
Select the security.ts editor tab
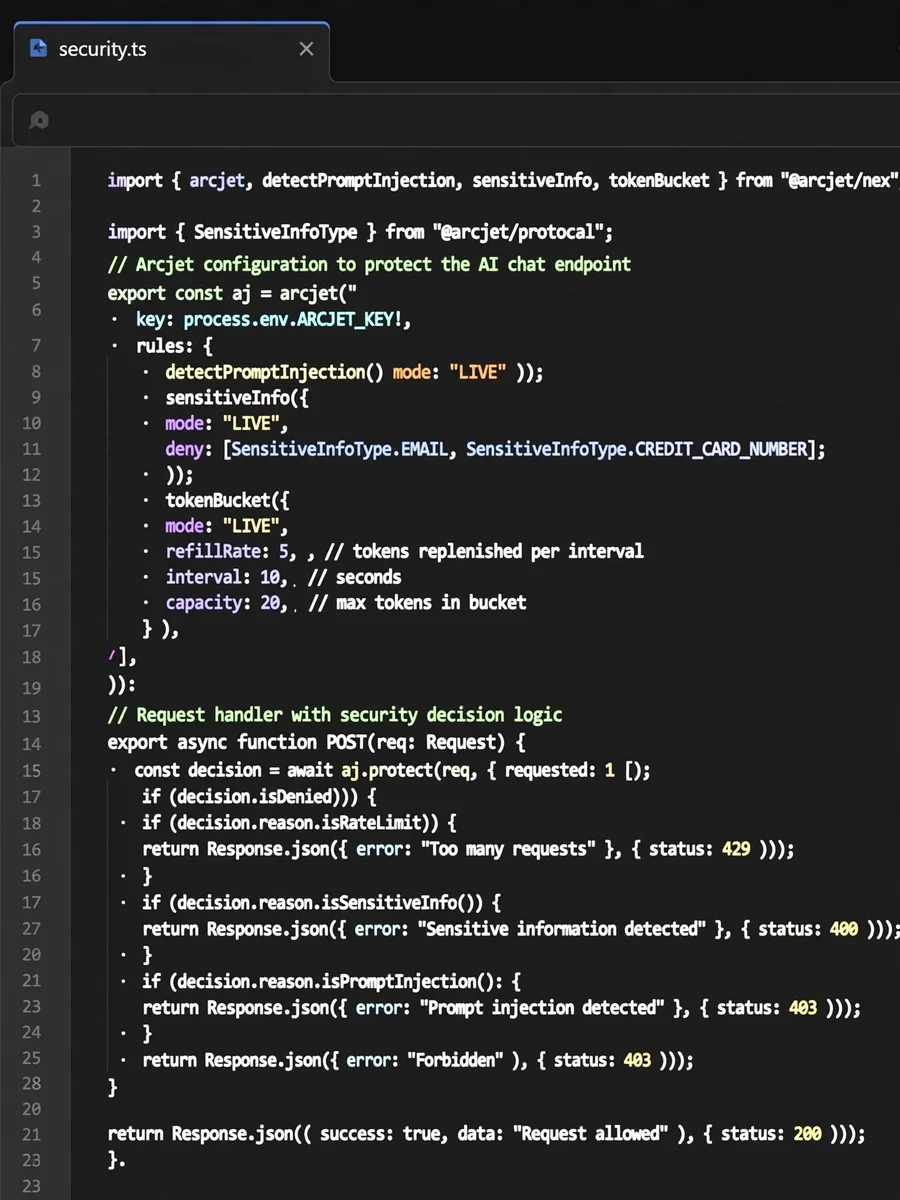[x=172, y=49]
